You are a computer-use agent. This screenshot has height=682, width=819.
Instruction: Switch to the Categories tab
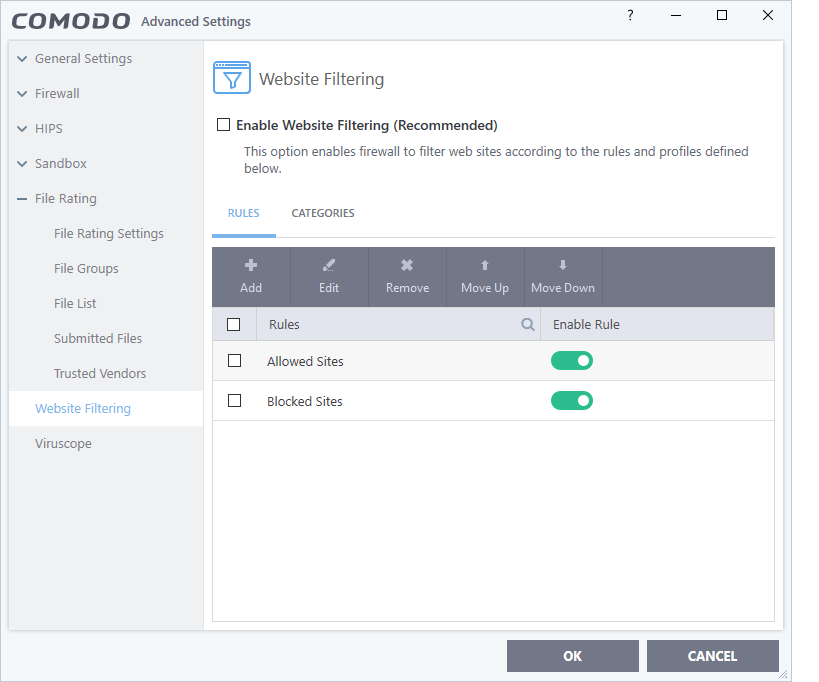(x=323, y=213)
